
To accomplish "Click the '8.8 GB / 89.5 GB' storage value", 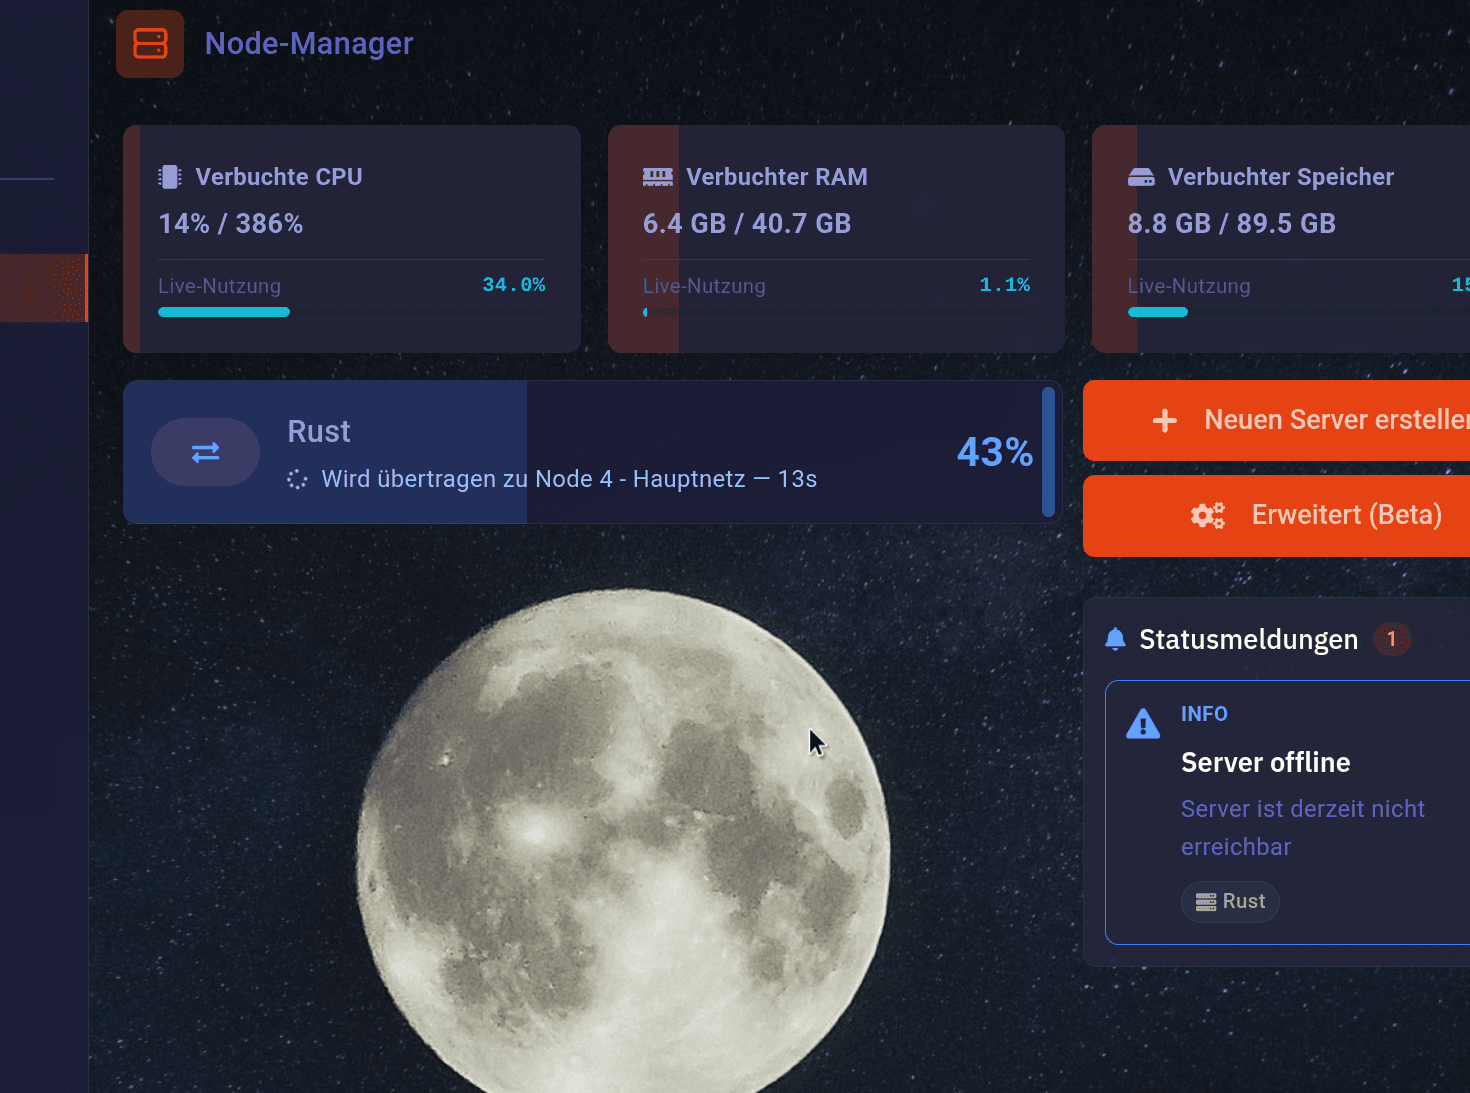I will pos(1232,223).
